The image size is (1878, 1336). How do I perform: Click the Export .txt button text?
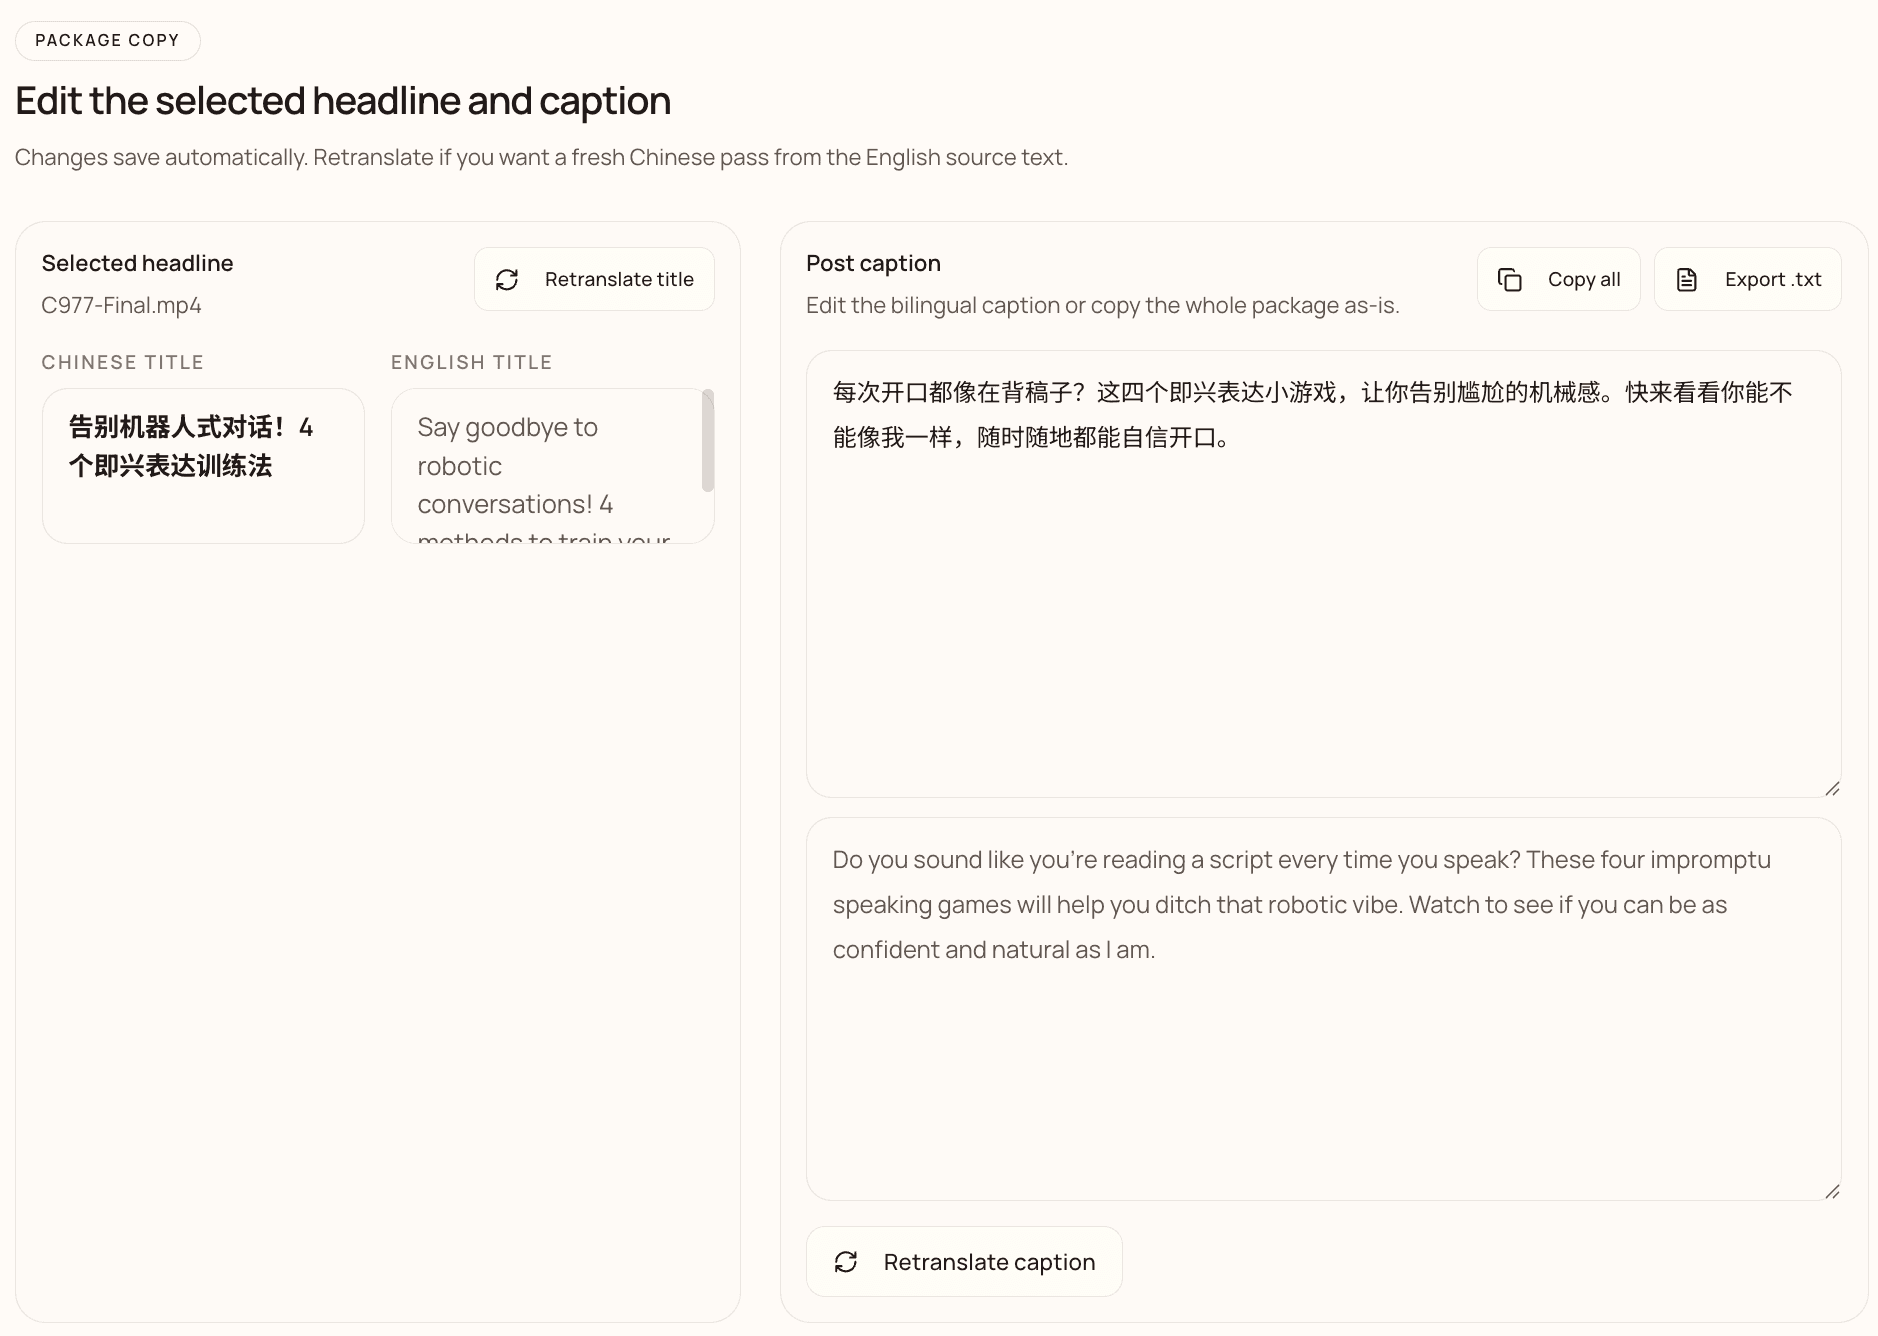(x=1773, y=280)
